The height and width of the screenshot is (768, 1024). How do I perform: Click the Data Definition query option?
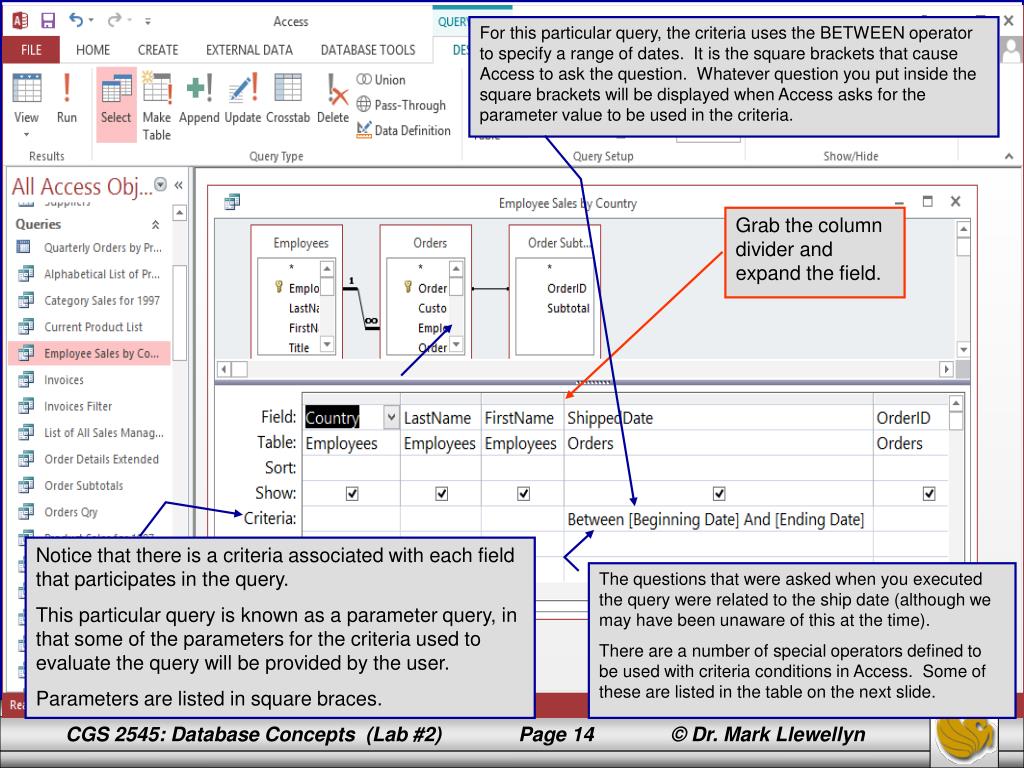[x=404, y=130]
